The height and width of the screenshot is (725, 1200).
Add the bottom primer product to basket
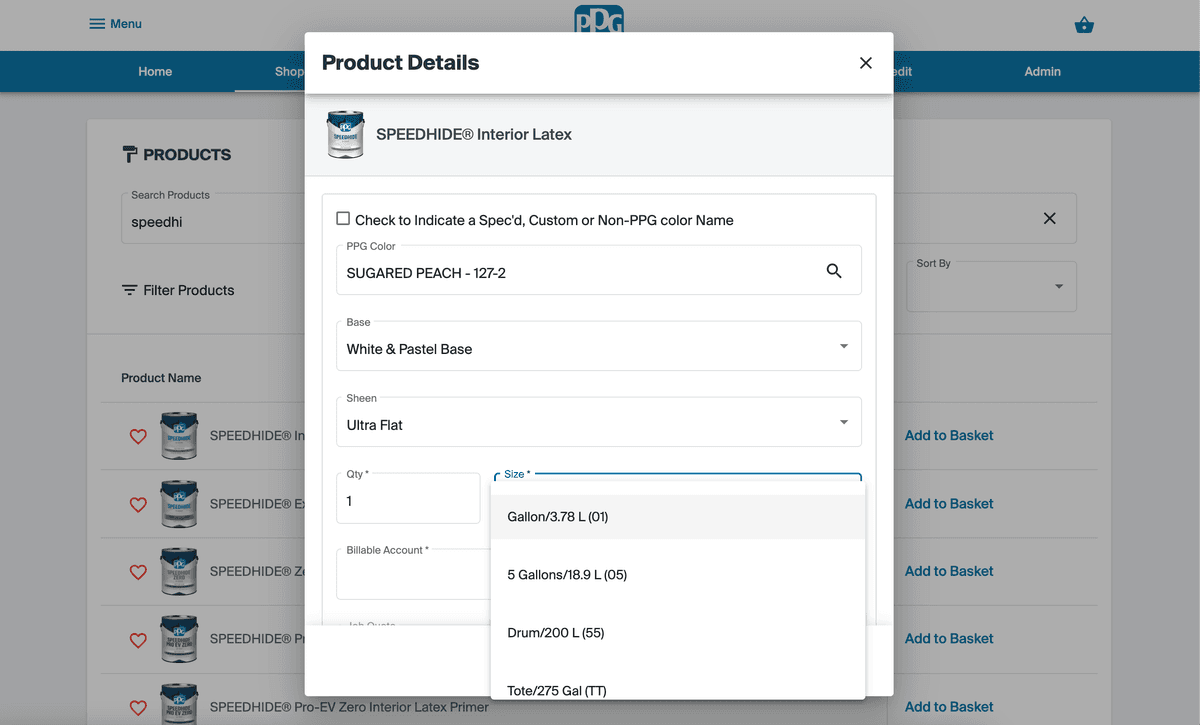click(x=948, y=706)
